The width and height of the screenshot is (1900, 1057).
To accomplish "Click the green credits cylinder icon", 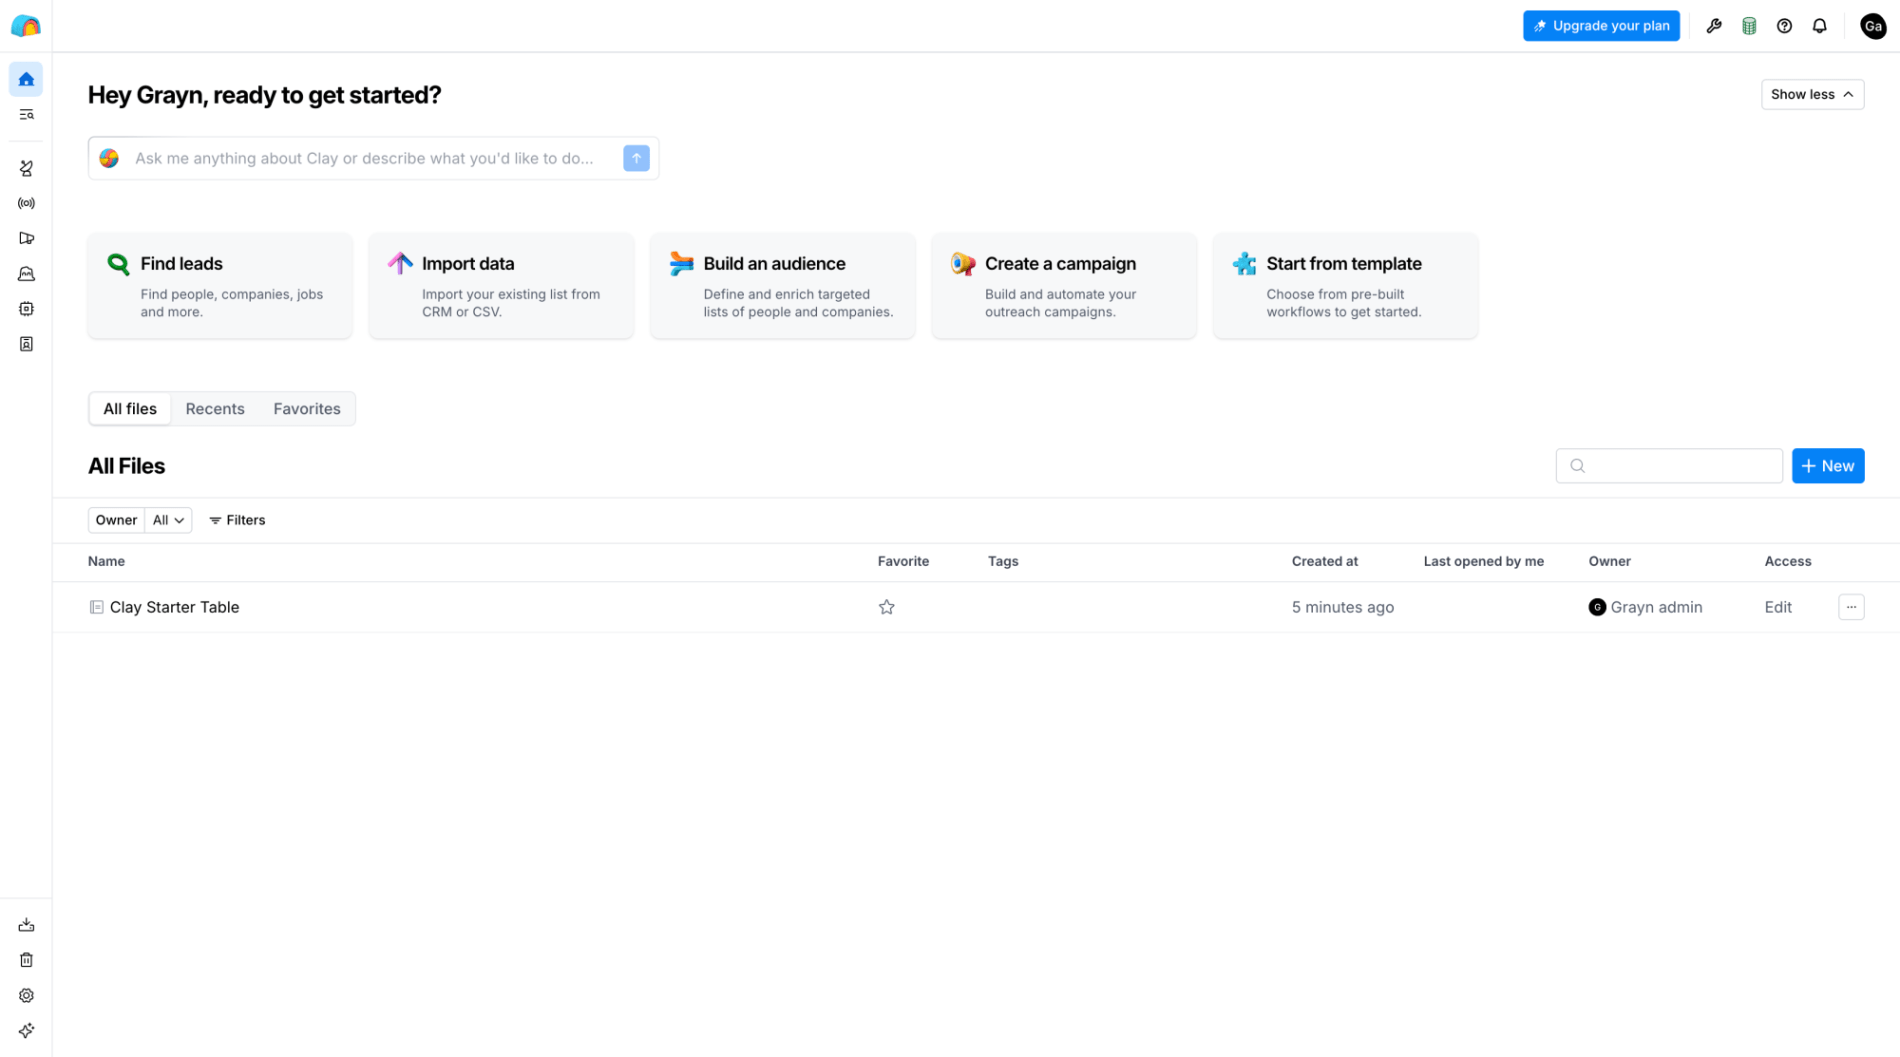I will (1749, 26).
